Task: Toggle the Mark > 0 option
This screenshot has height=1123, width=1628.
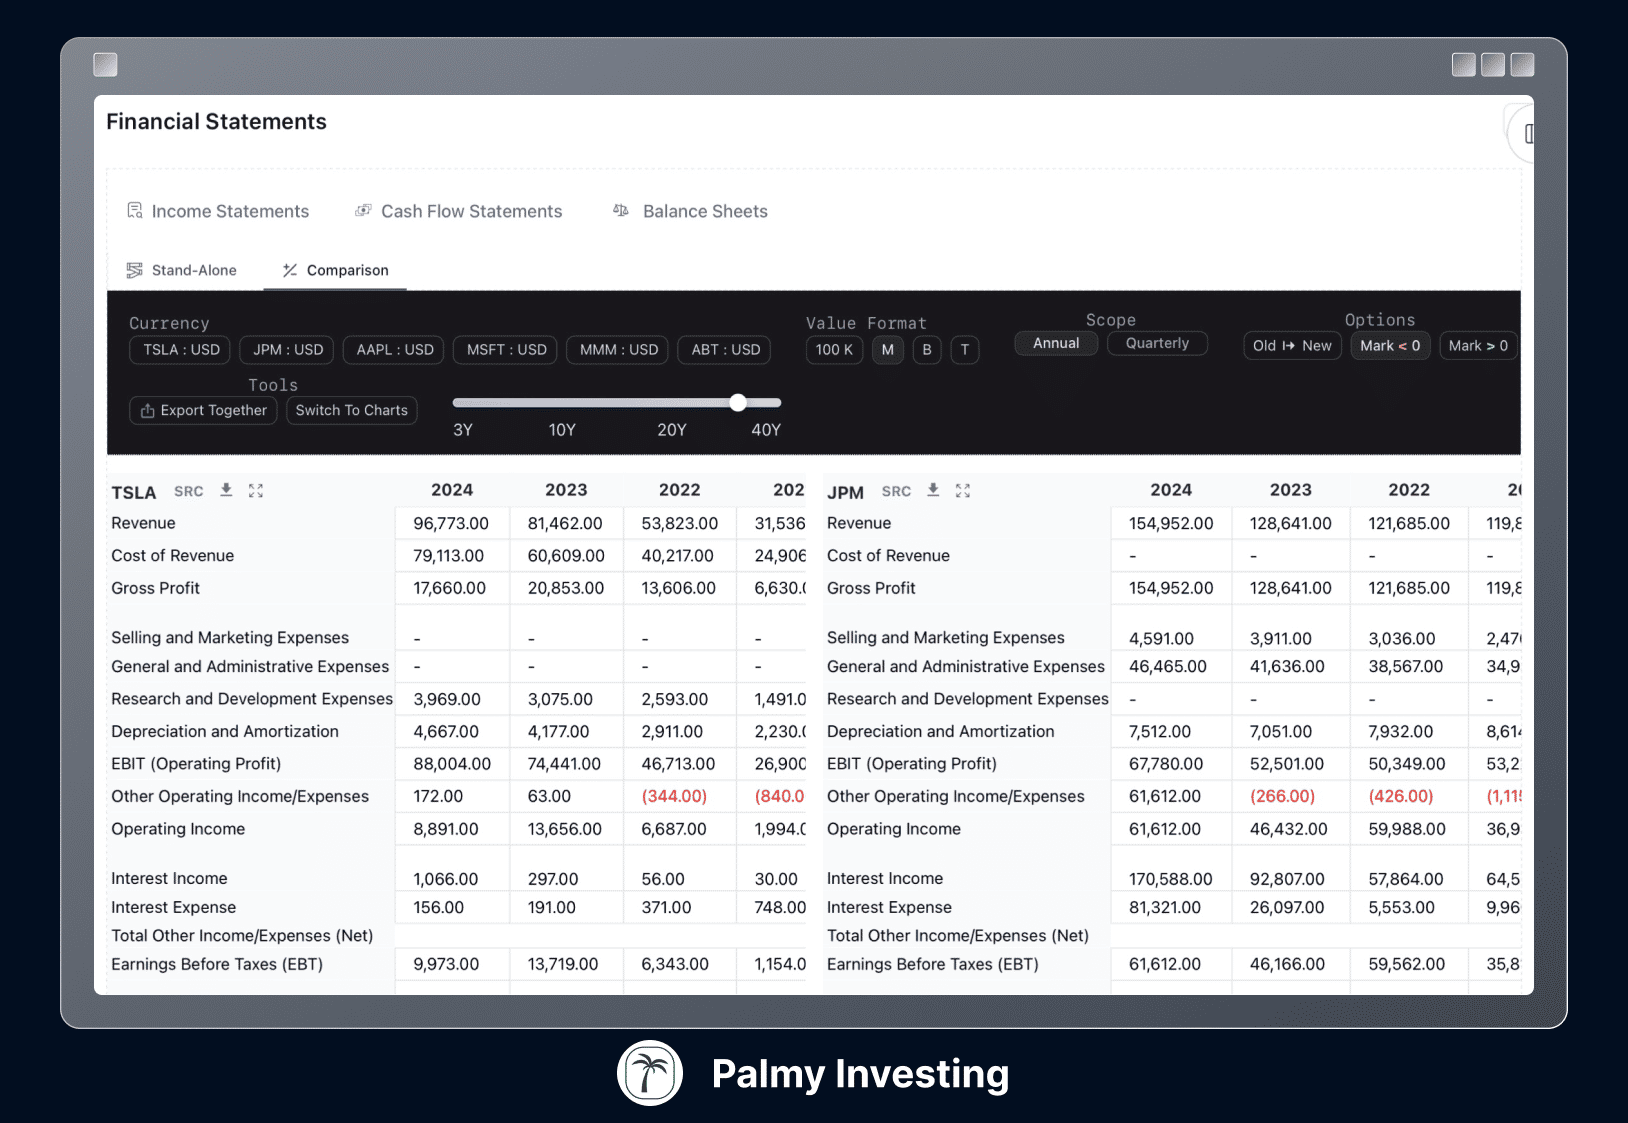Action: point(1478,346)
